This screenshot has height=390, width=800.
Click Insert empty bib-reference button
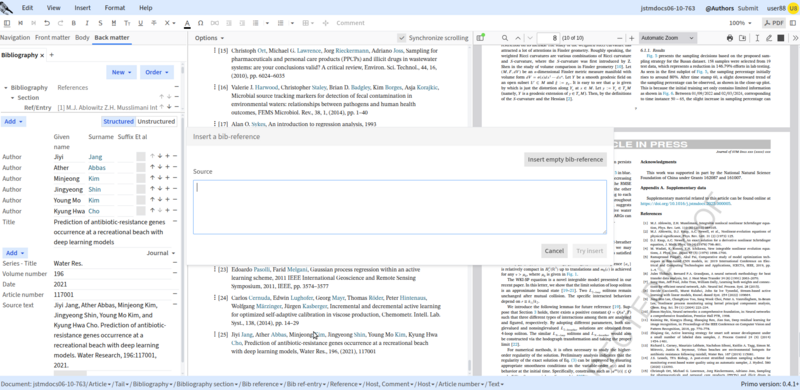coord(565,160)
